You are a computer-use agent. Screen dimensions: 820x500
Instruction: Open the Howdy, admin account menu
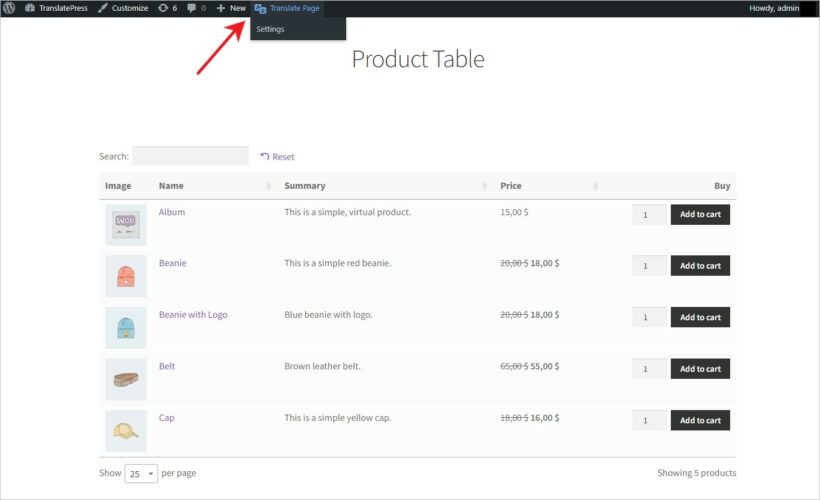(774, 8)
